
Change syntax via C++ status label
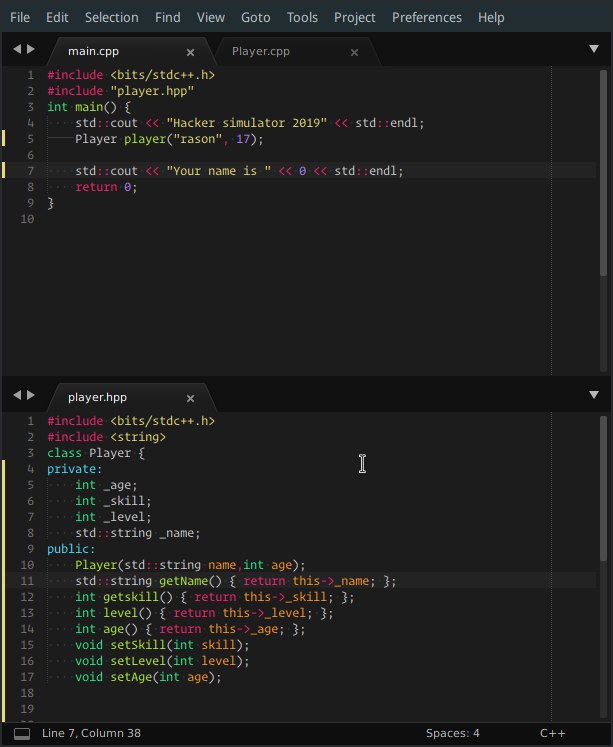[x=553, y=733]
